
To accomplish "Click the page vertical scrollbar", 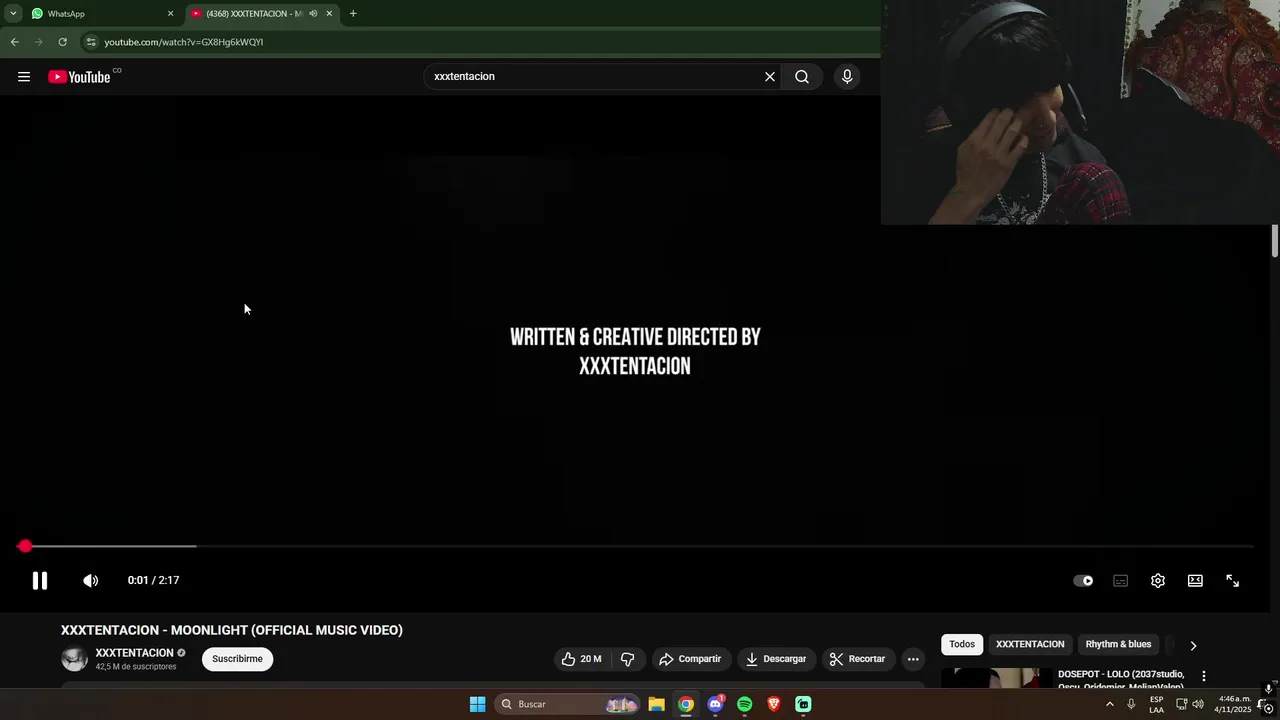I will pyautogui.click(x=1275, y=241).
